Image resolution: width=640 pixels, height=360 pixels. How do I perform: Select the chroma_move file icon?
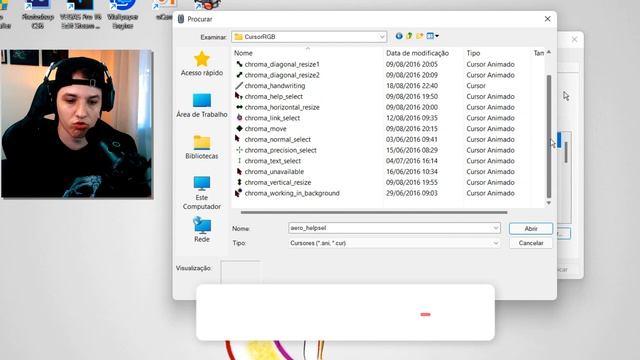coord(239,129)
